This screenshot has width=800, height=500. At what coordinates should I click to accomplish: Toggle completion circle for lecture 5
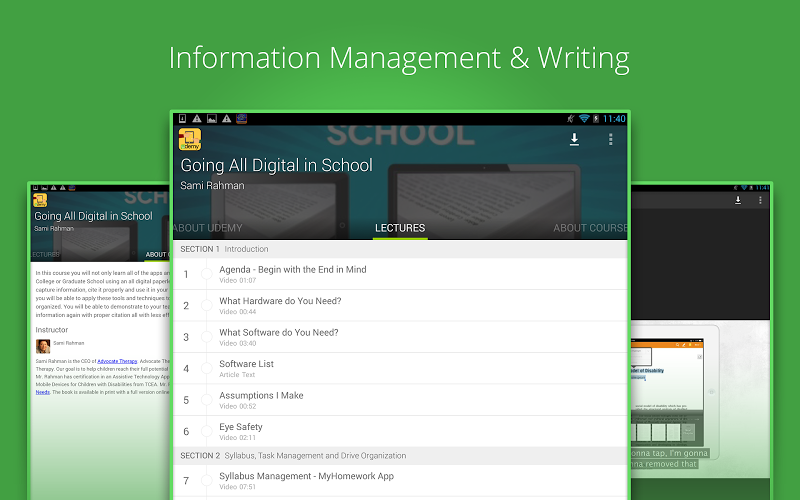[x=207, y=400]
